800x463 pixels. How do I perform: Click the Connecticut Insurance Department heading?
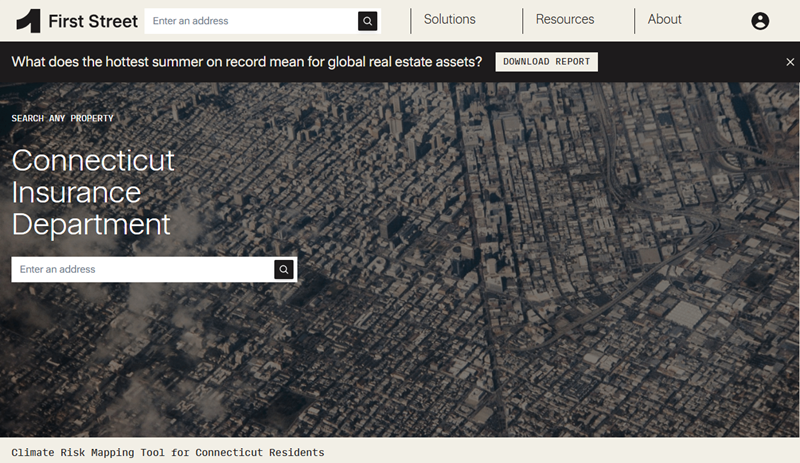93,191
